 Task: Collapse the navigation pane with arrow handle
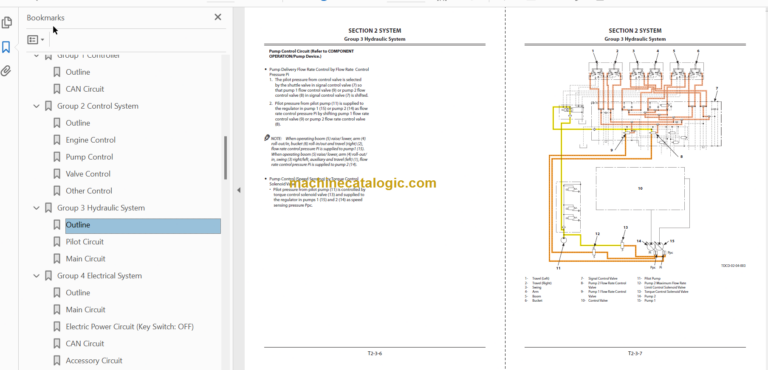(x=239, y=190)
